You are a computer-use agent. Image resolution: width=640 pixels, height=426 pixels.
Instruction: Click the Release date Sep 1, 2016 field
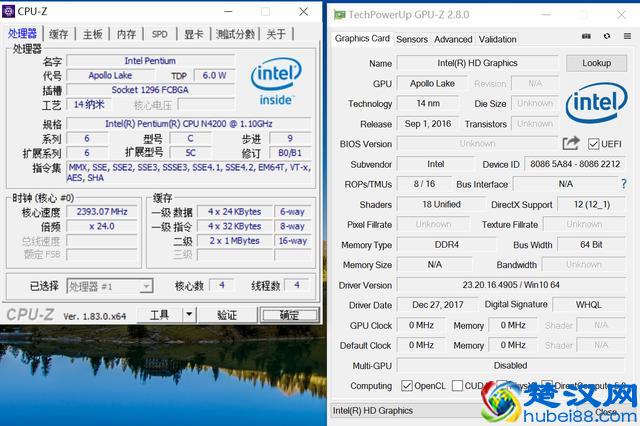(x=428, y=124)
